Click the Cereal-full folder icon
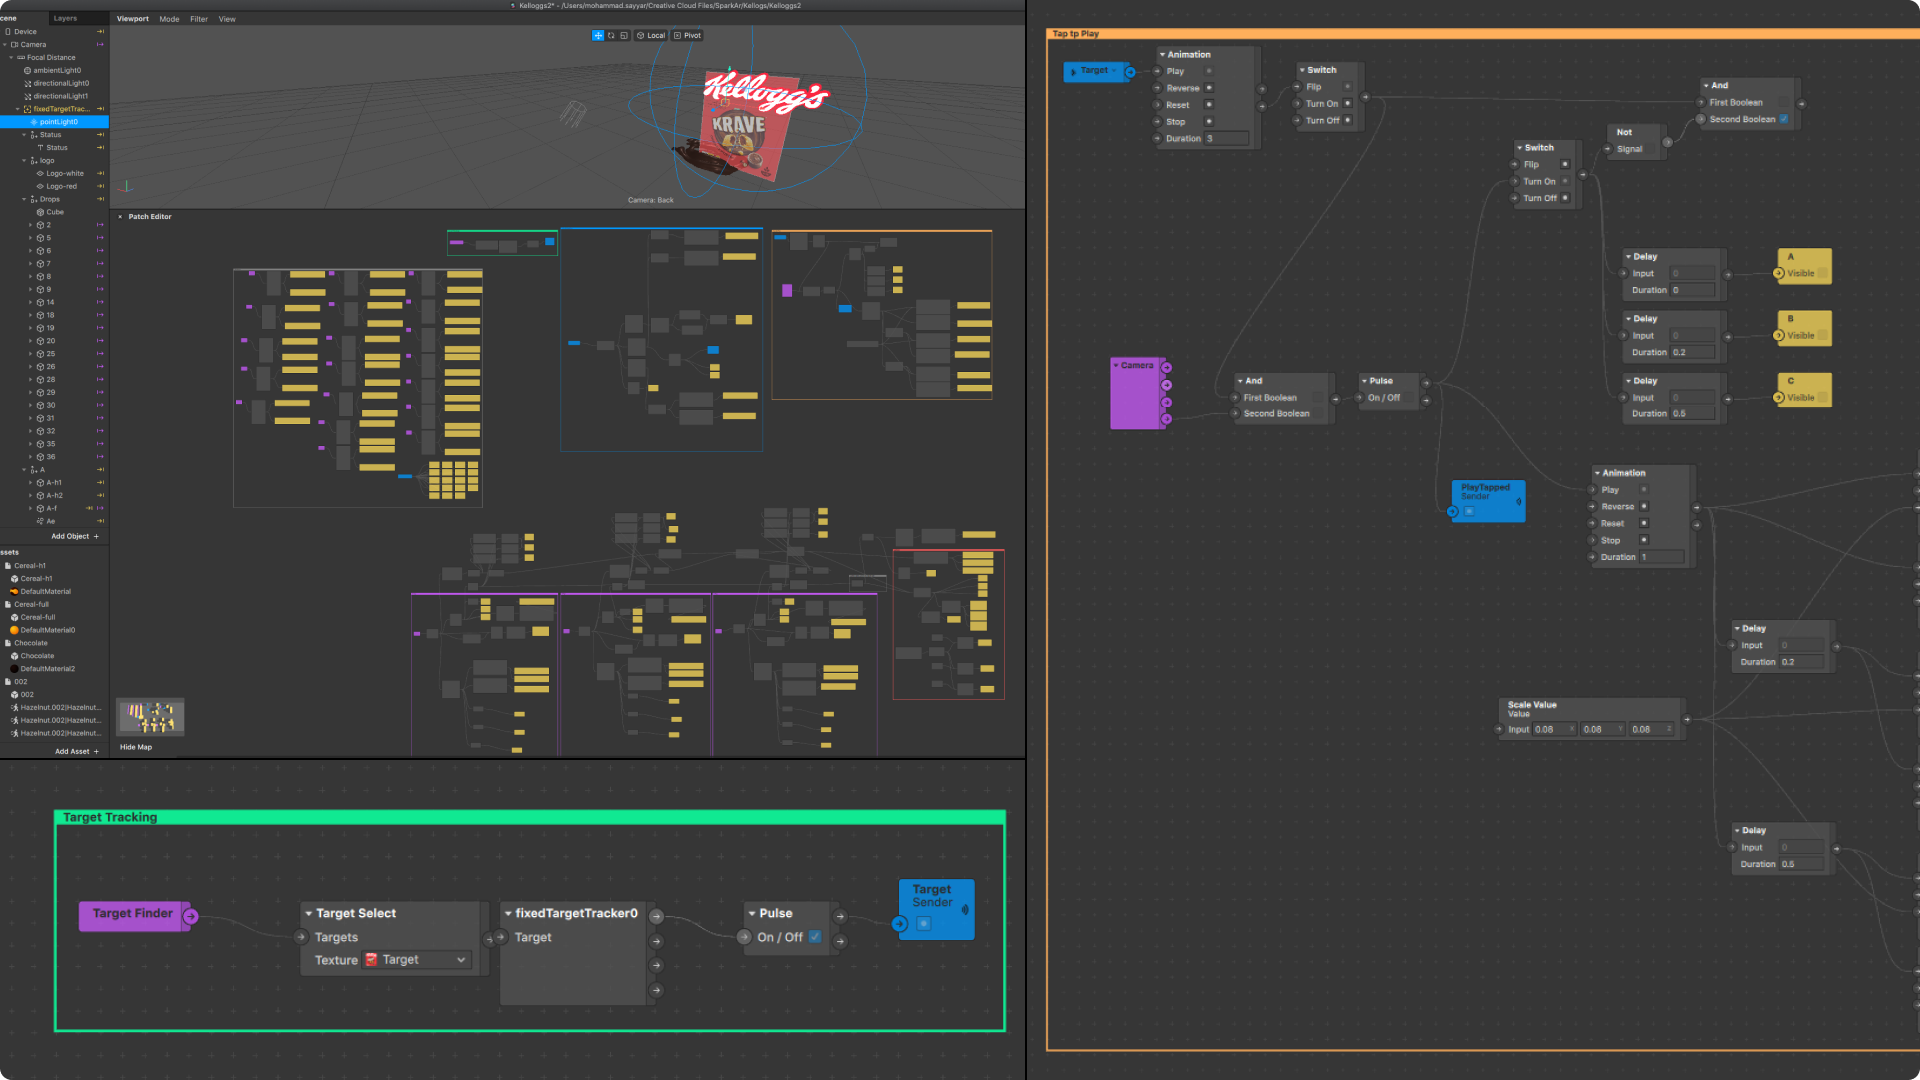The height and width of the screenshot is (1080, 1920). click(x=8, y=605)
